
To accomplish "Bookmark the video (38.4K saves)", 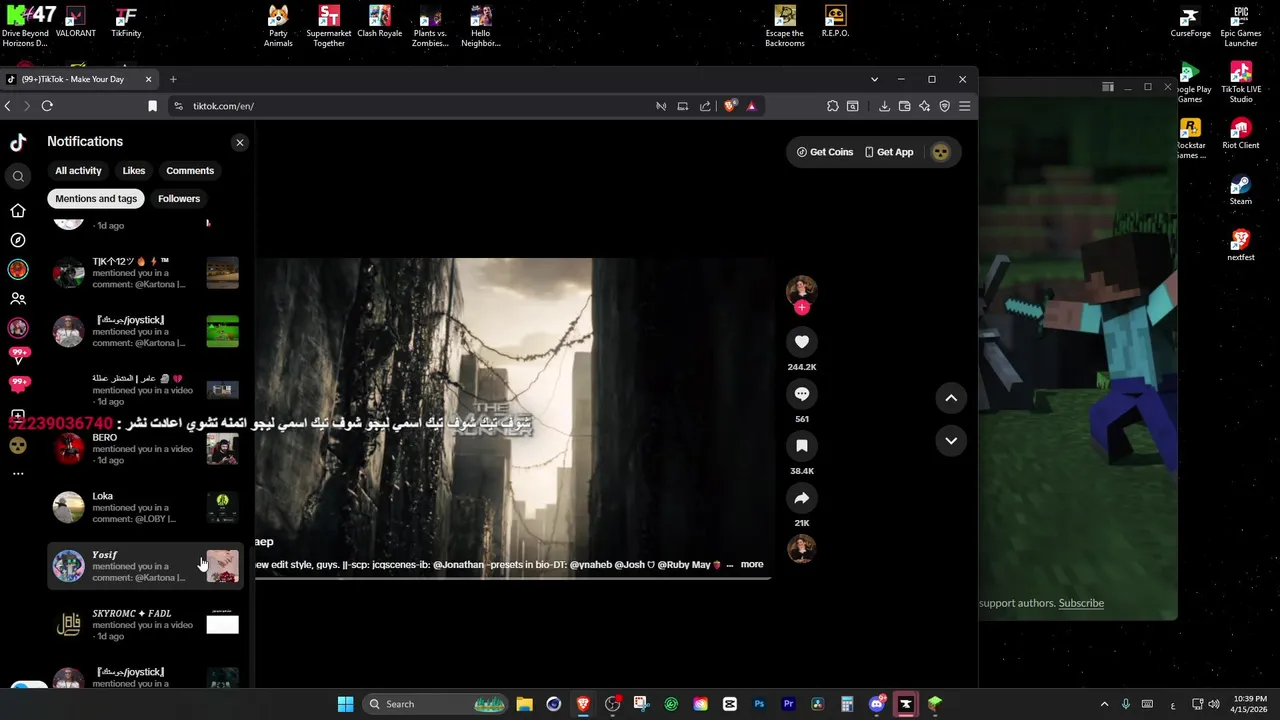I will (x=802, y=446).
